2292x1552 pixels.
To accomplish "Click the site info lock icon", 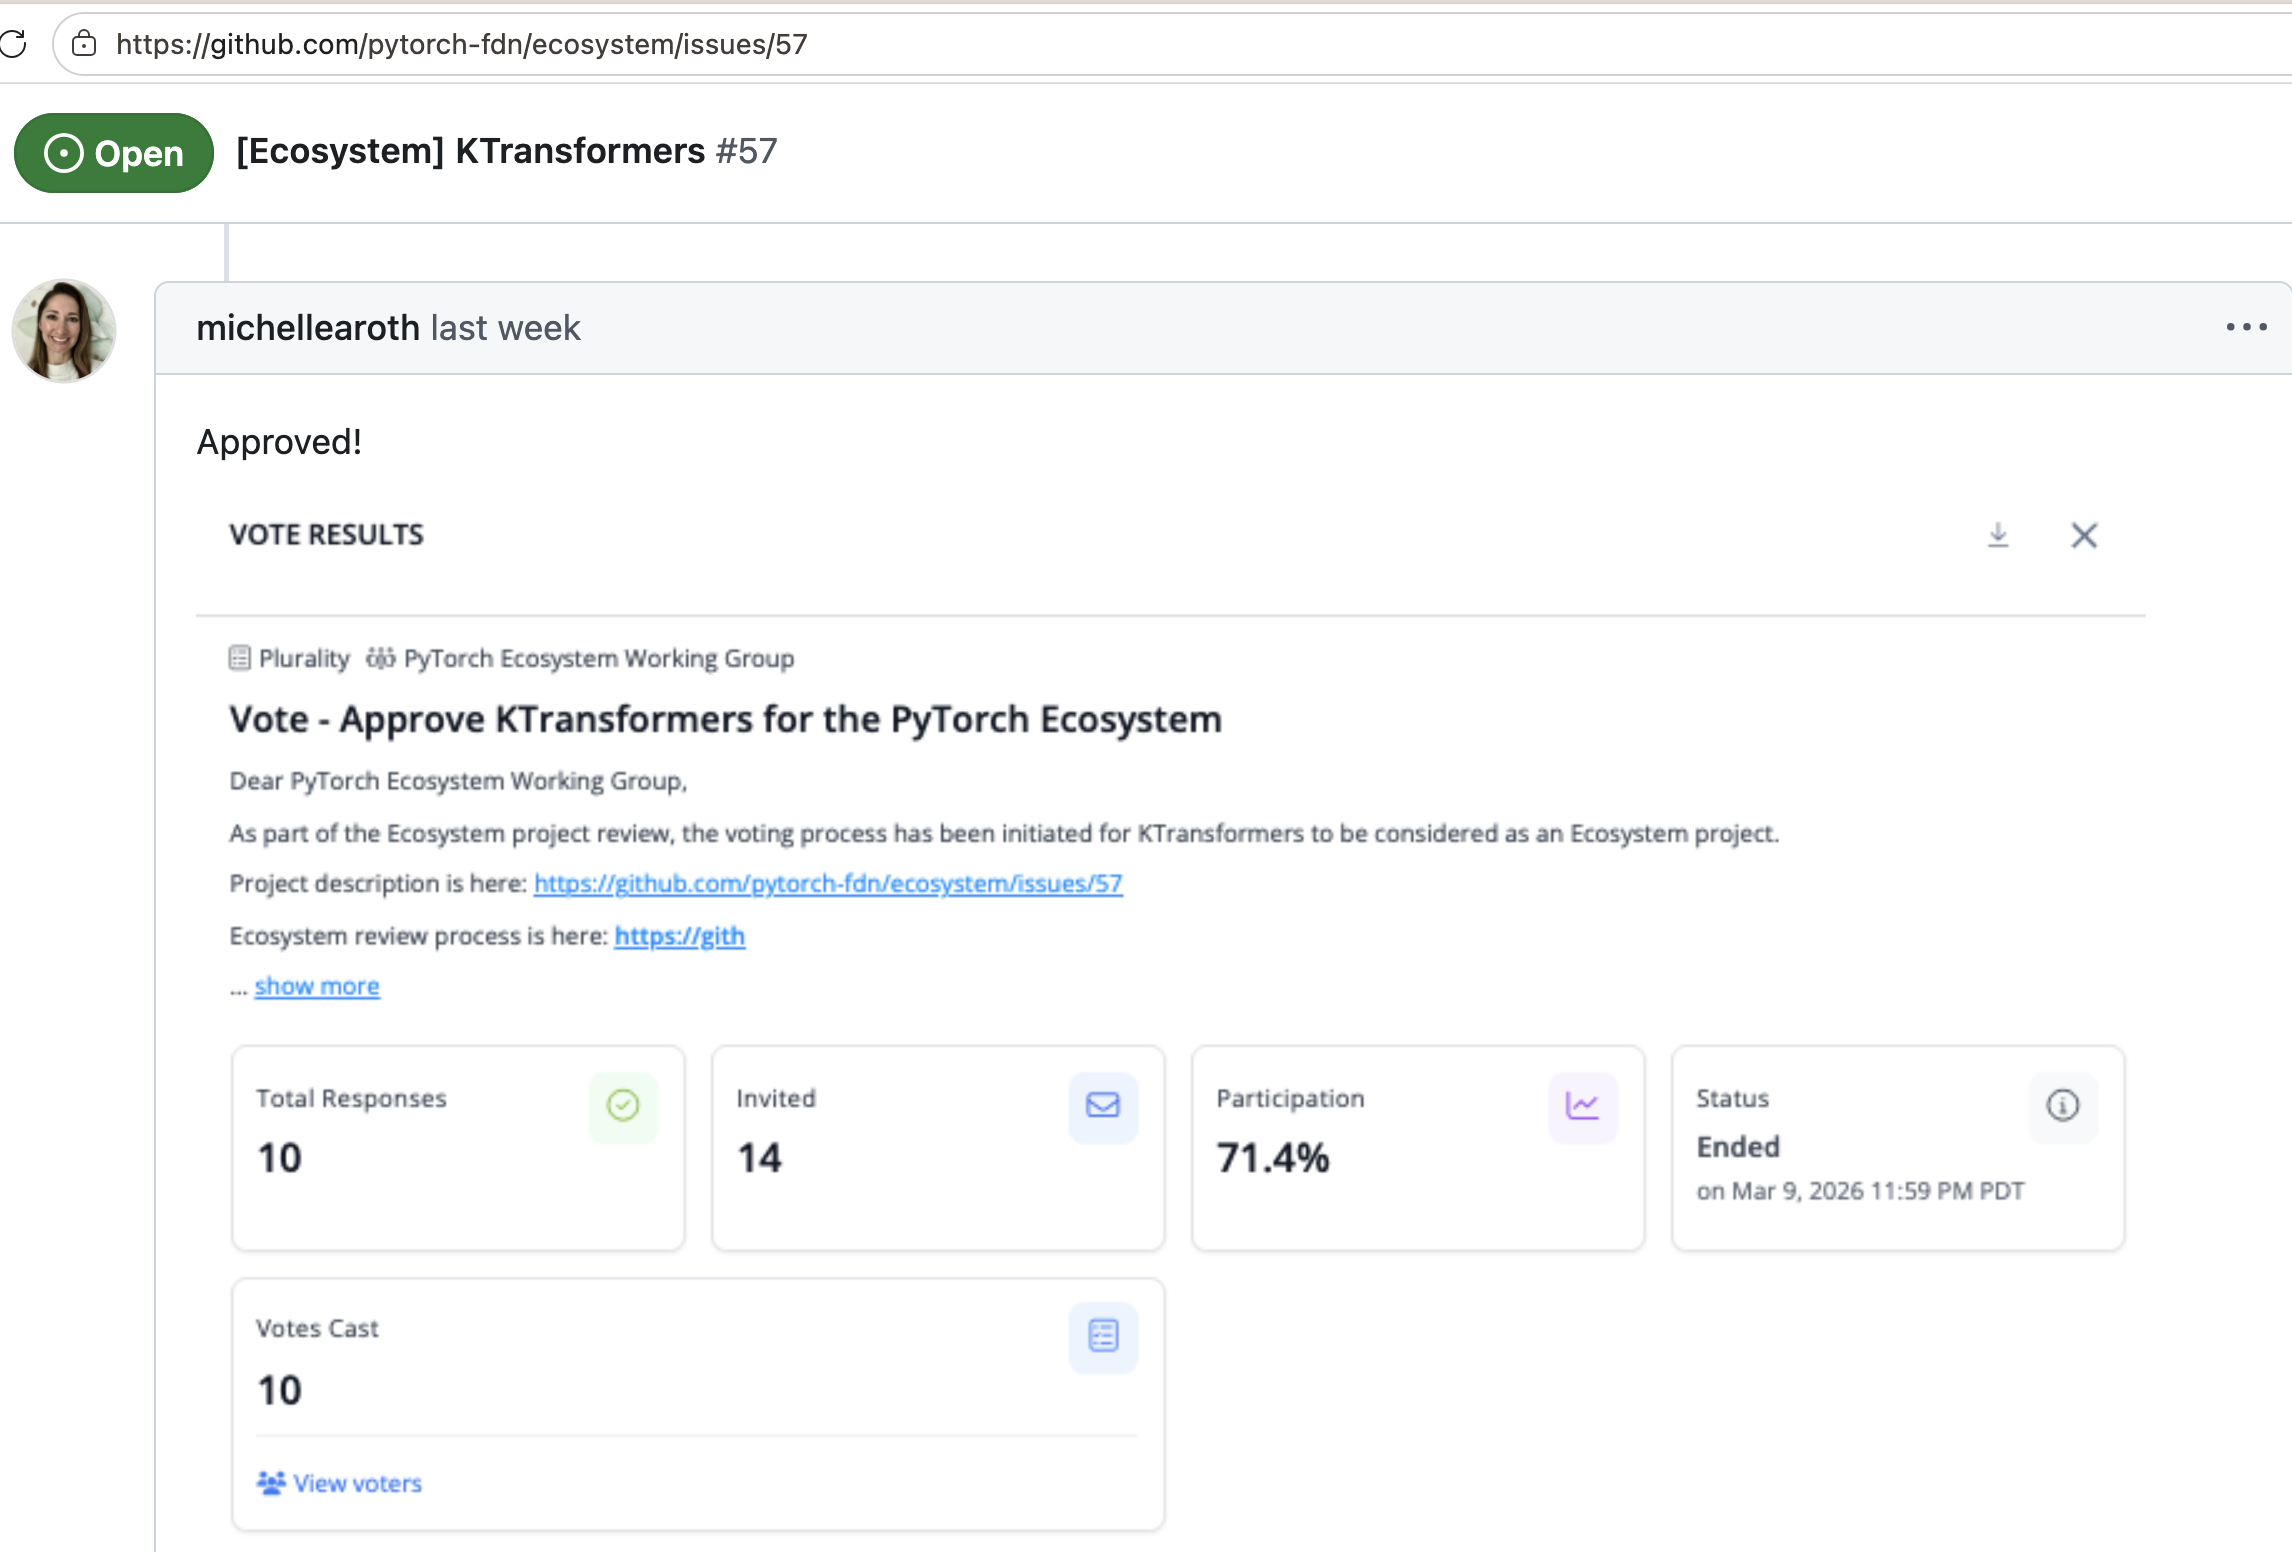I will [x=84, y=44].
